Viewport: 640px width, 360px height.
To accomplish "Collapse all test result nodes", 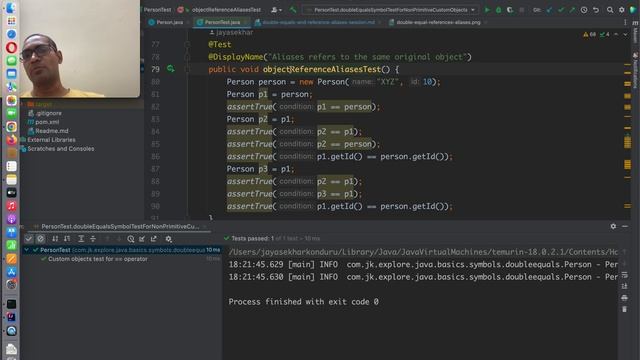I will [93, 239].
